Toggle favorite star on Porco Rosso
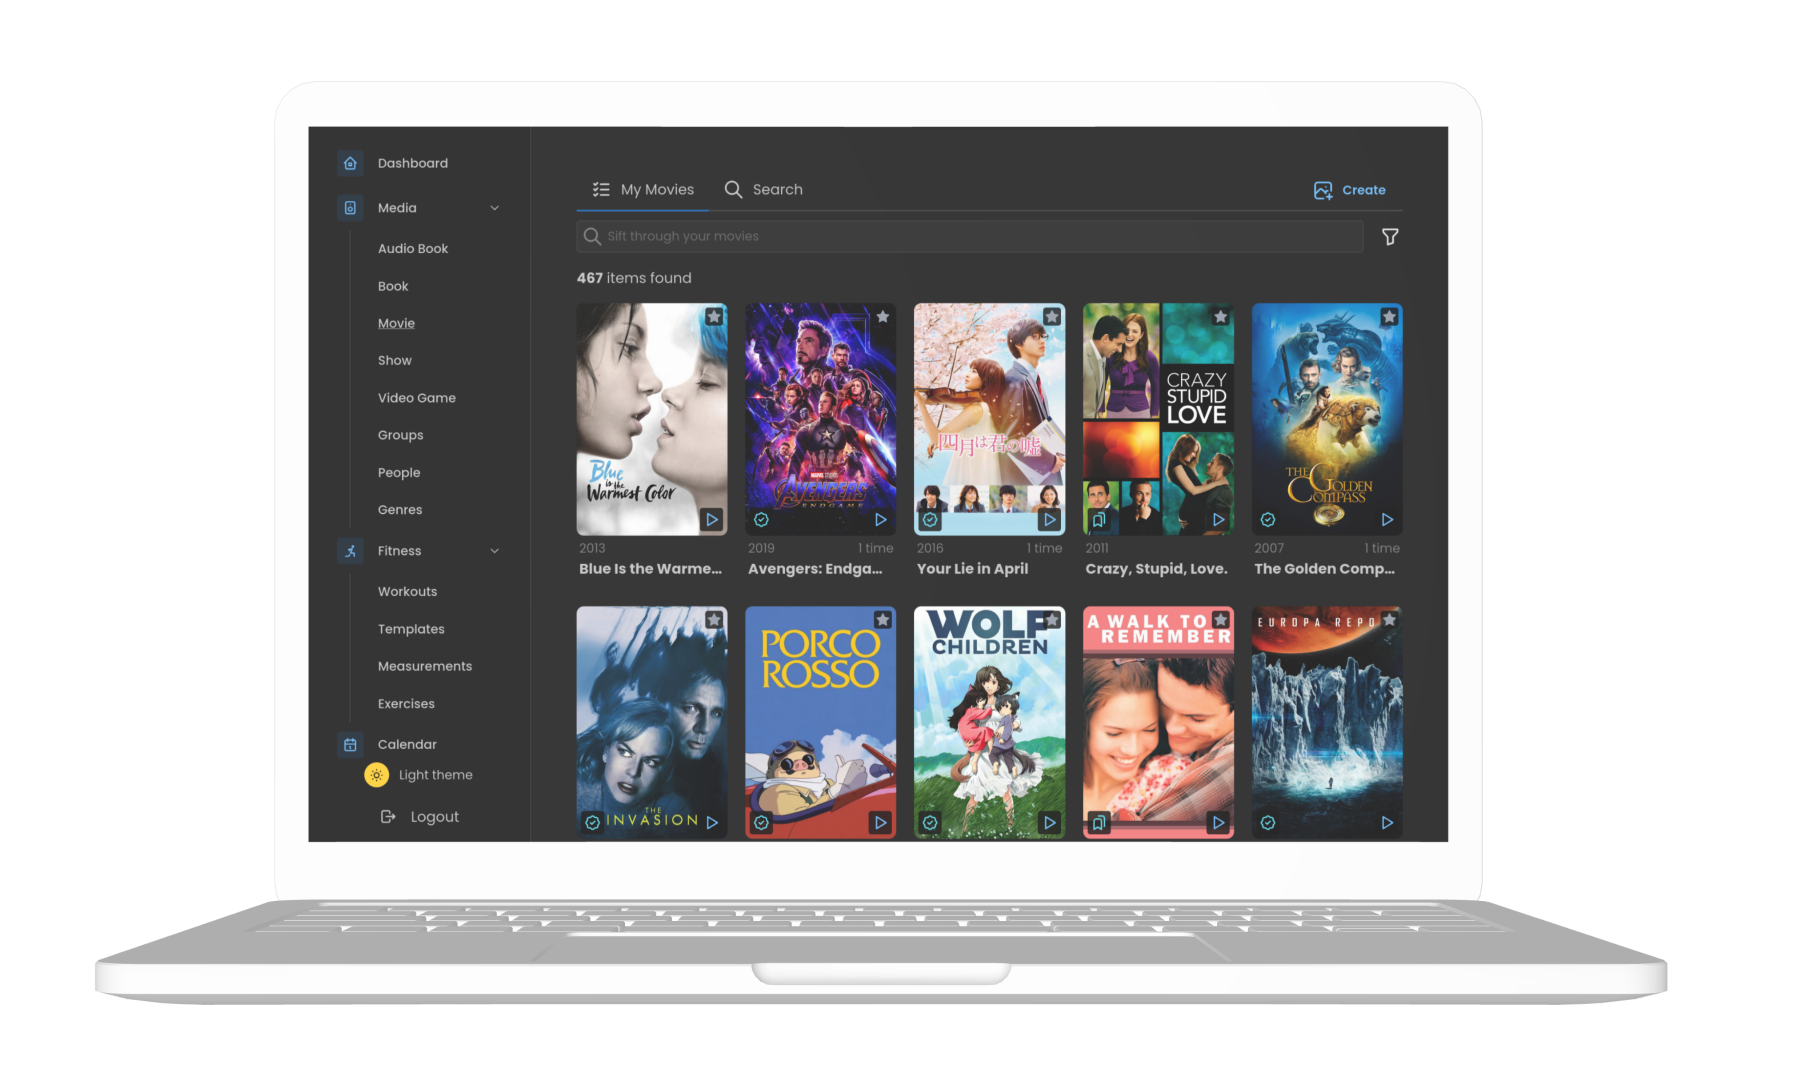Image resolution: width=1800 pixels, height=1092 pixels. coord(883,620)
